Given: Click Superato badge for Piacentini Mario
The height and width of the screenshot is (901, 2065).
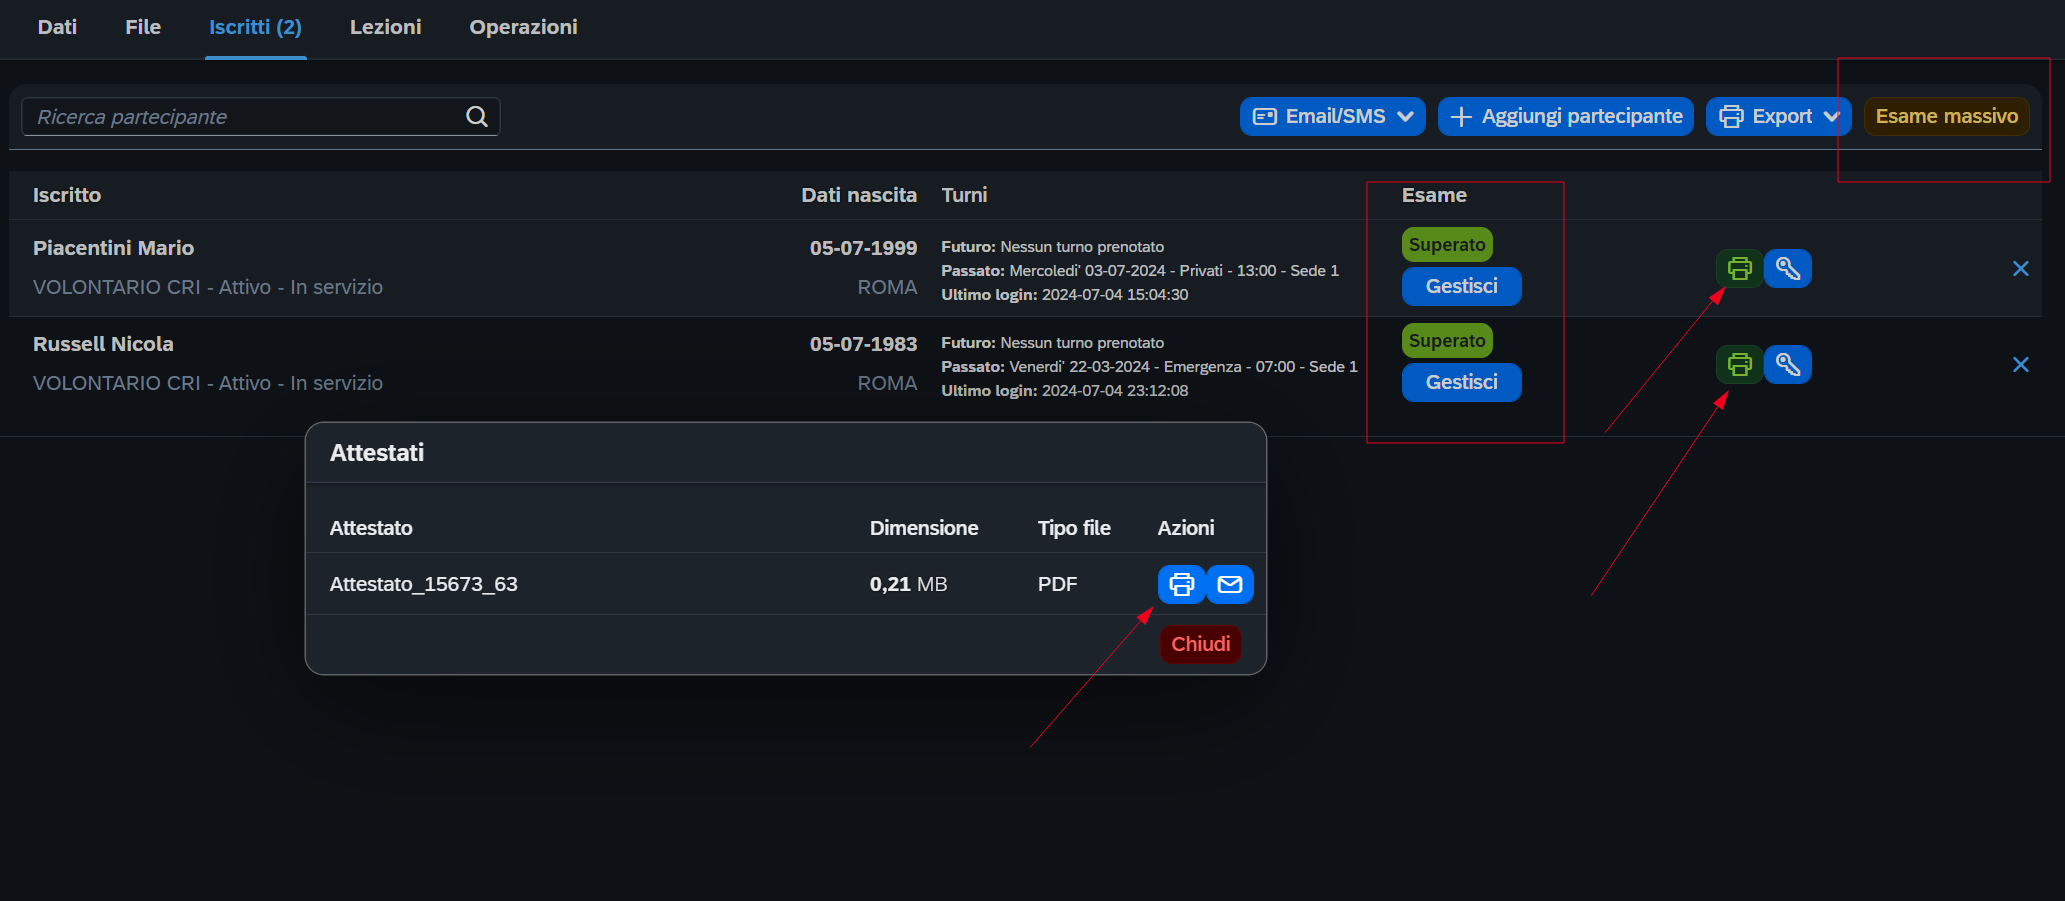Looking at the screenshot, I should 1447,245.
